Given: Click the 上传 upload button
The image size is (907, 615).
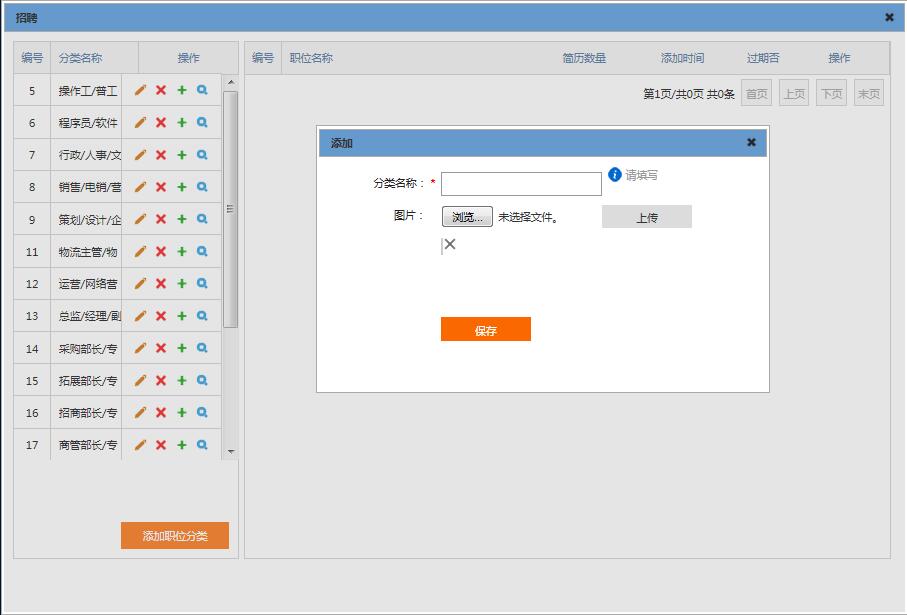Looking at the screenshot, I should tap(646, 217).
